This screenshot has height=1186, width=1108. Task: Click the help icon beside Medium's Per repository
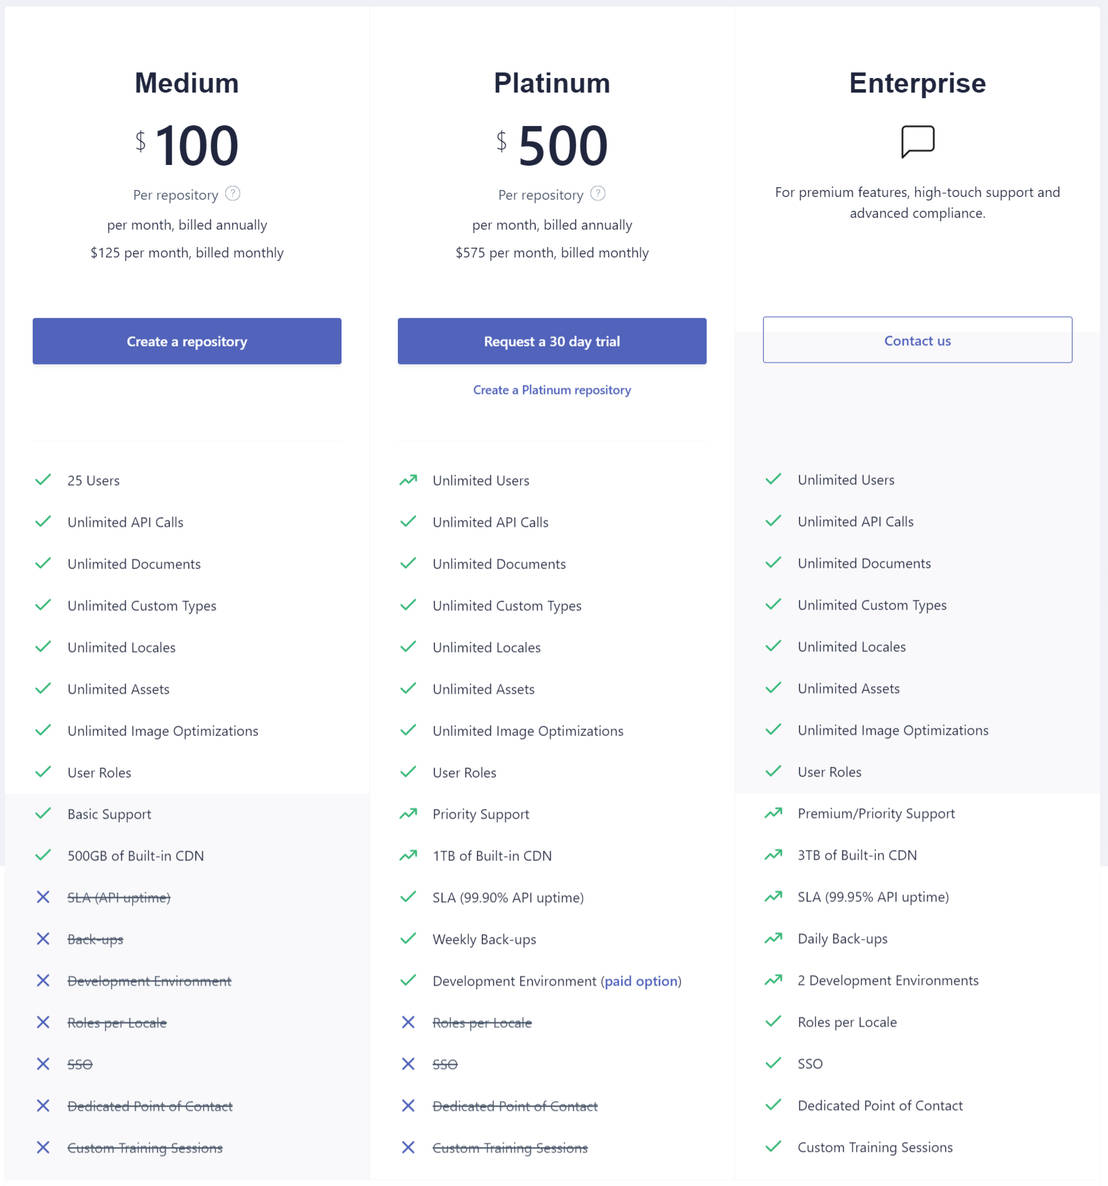tap(233, 194)
